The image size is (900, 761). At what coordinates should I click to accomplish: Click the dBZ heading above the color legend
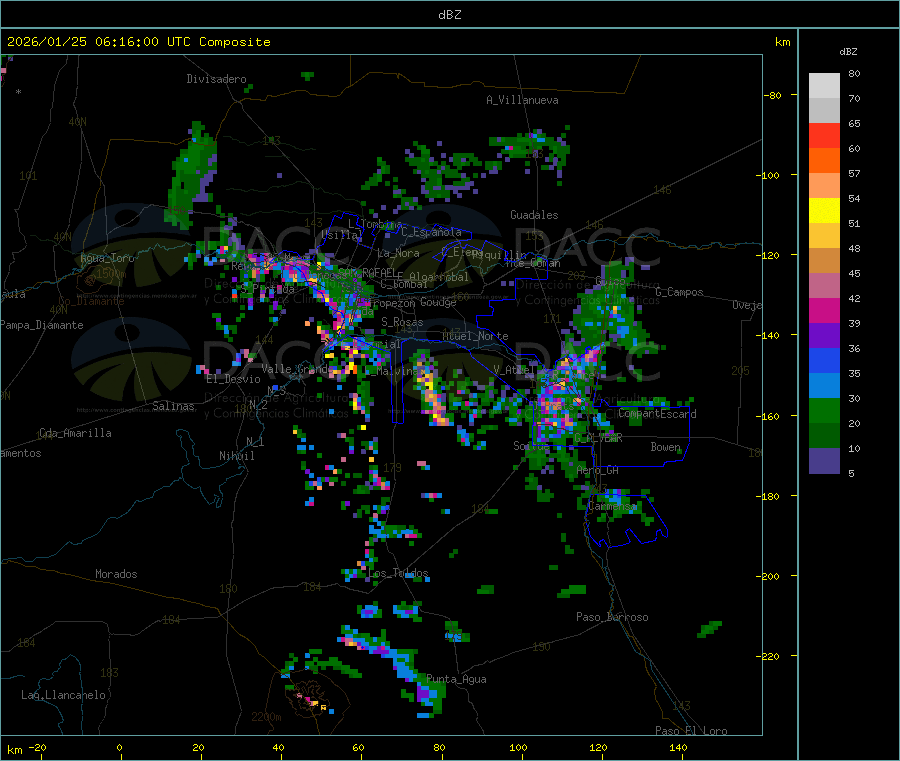pos(848,52)
